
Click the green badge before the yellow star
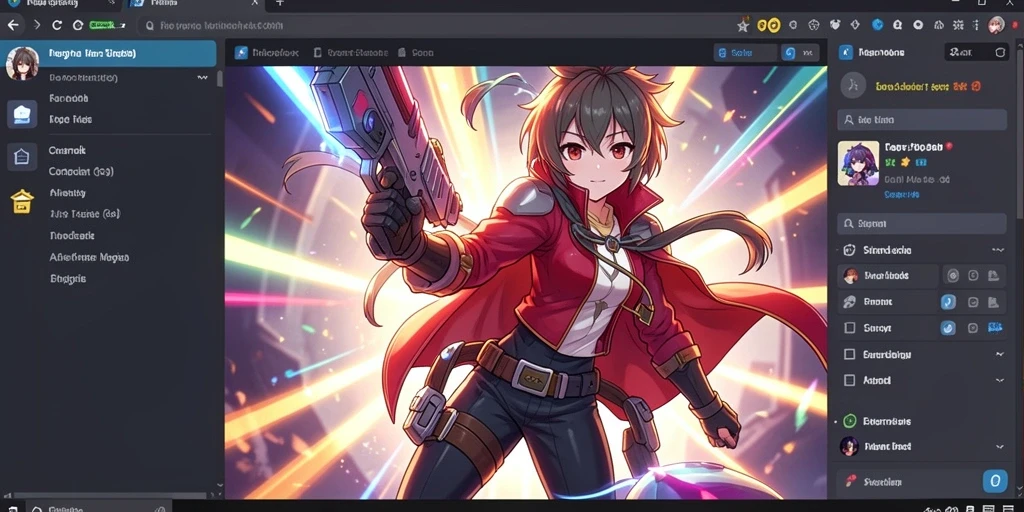click(889, 162)
